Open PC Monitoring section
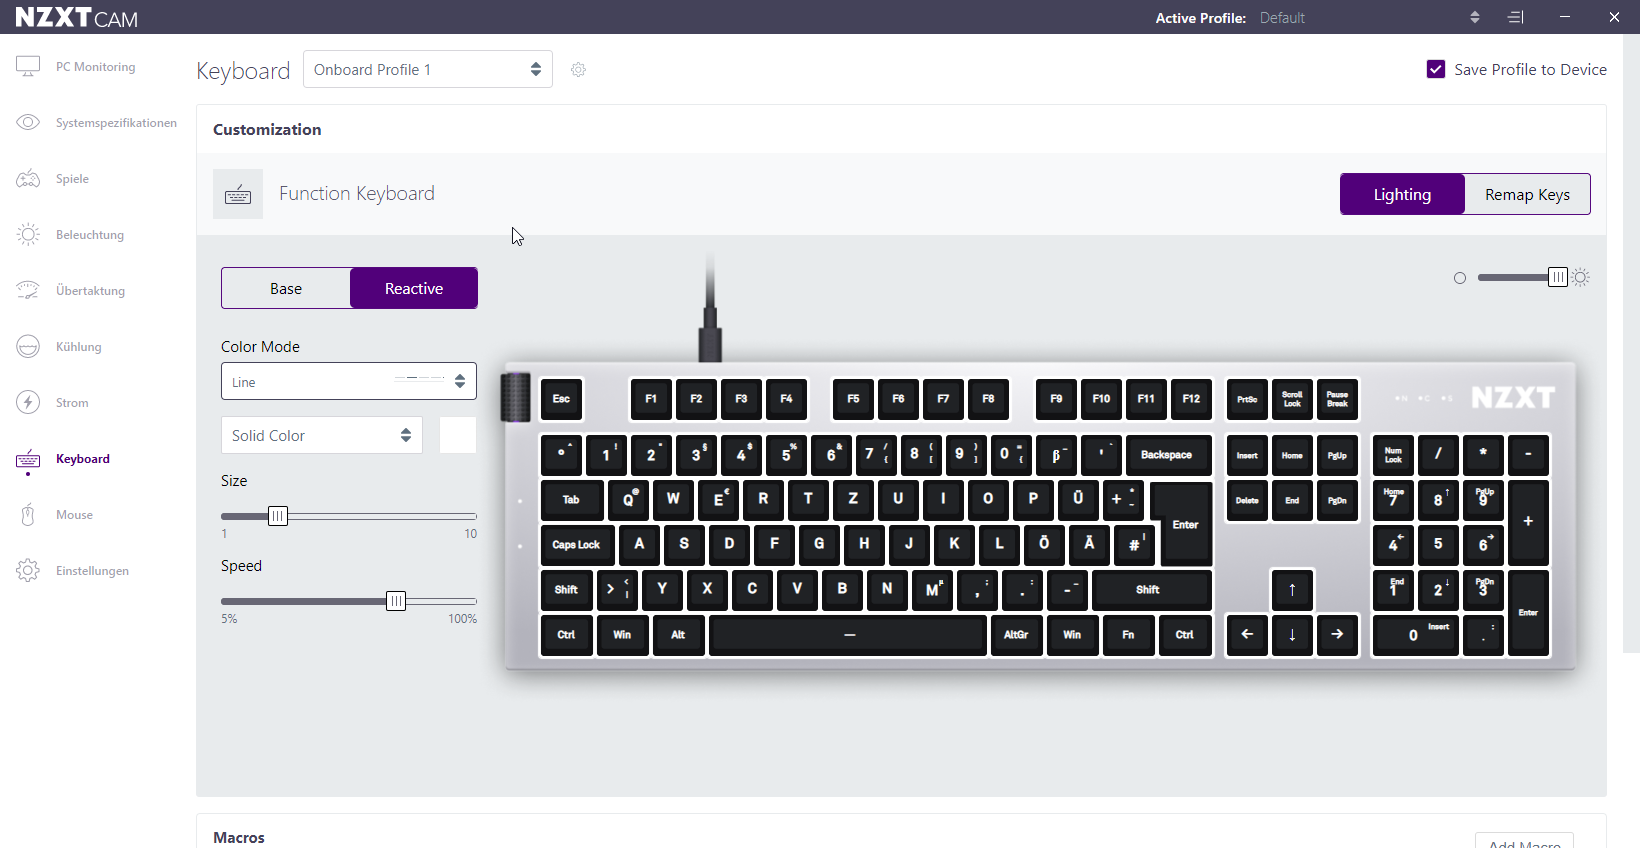This screenshot has width=1640, height=848. [95, 67]
